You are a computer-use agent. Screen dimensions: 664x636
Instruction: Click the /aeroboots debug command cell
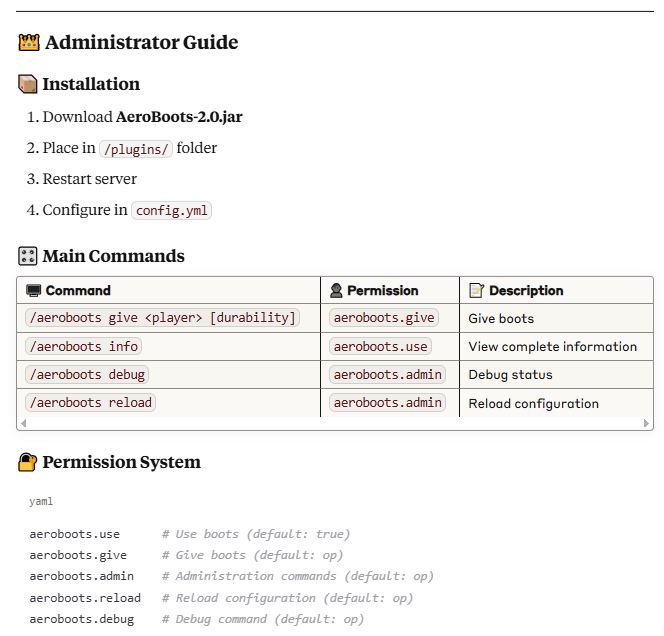pos(88,374)
